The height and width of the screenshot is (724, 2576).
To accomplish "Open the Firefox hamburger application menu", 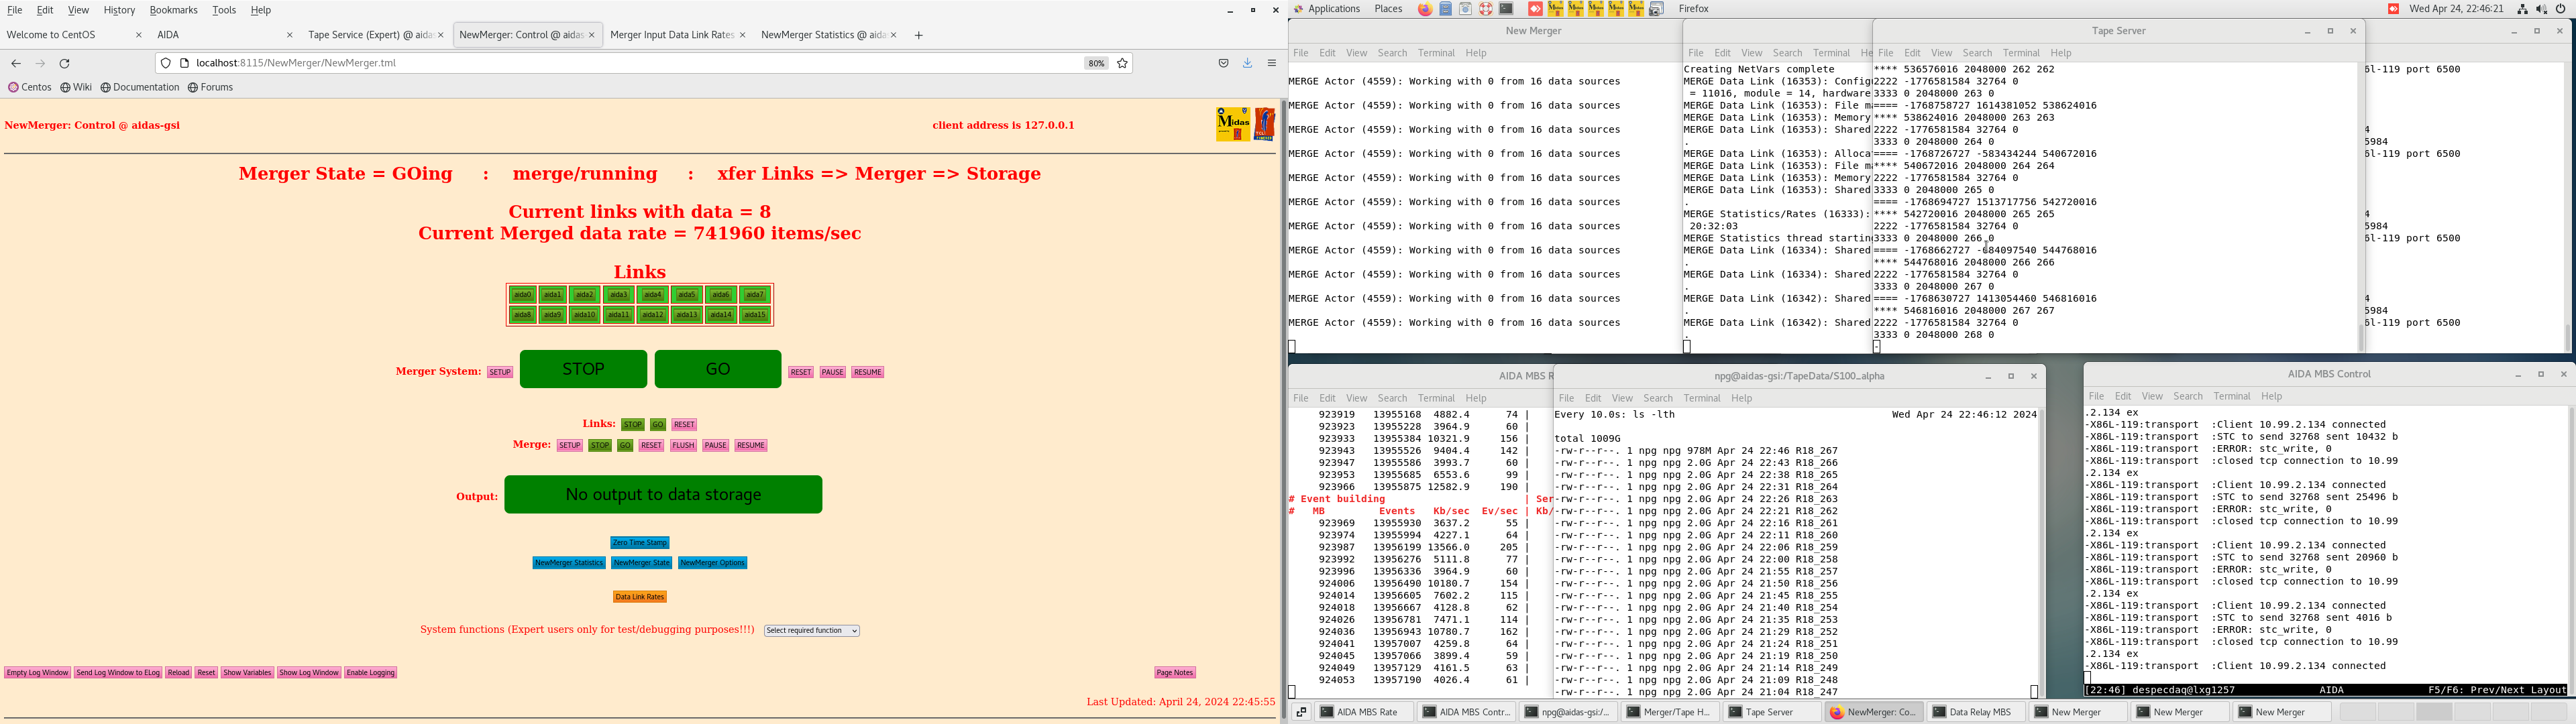I will click(1271, 63).
